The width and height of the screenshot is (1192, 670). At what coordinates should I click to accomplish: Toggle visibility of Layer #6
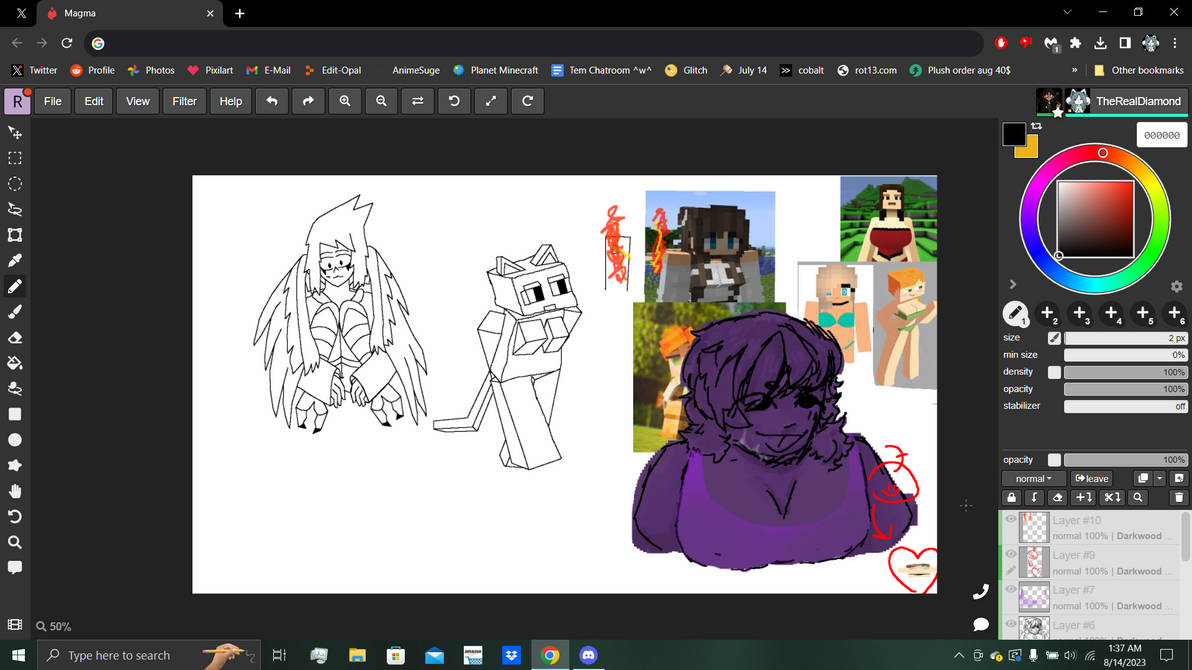[1010, 624]
